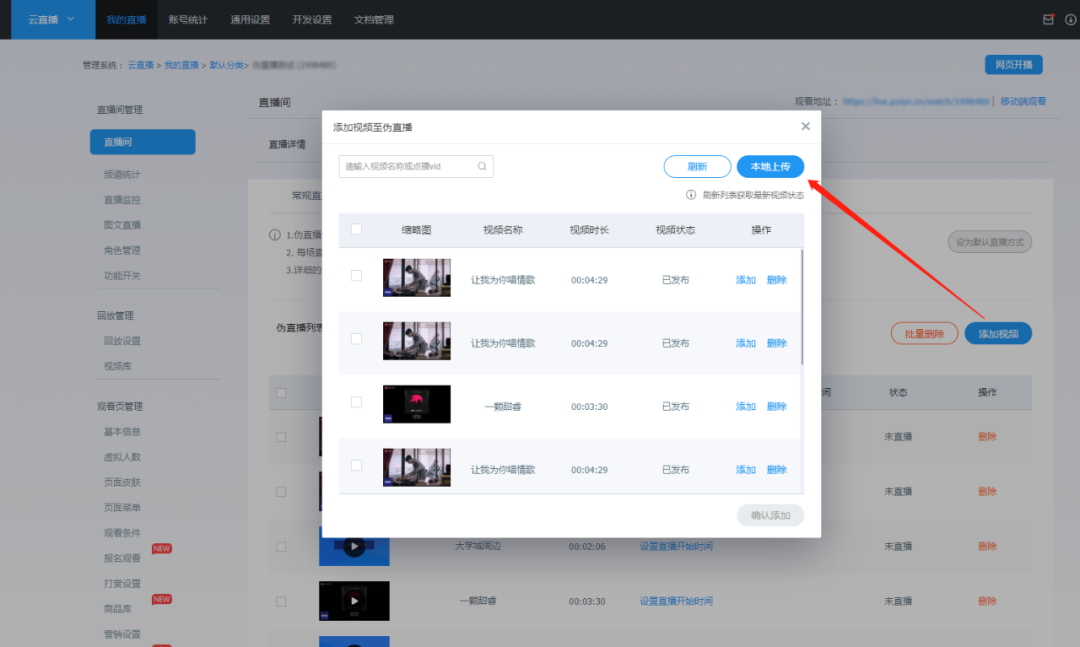Screen dimensions: 1080x647
Task: Tick the select-all checkbox in dialog header
Action: (x=356, y=229)
